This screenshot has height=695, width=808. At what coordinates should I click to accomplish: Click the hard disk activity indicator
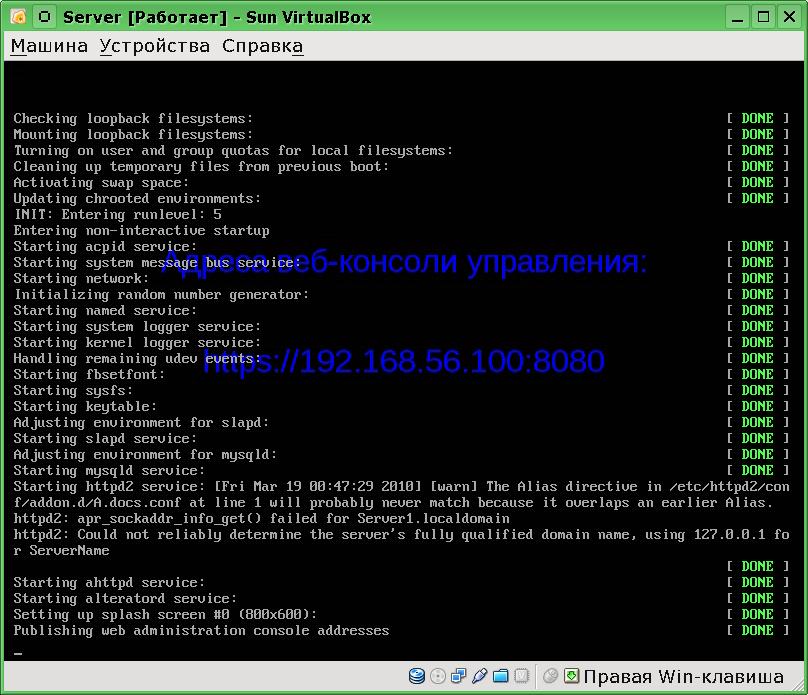click(x=417, y=676)
